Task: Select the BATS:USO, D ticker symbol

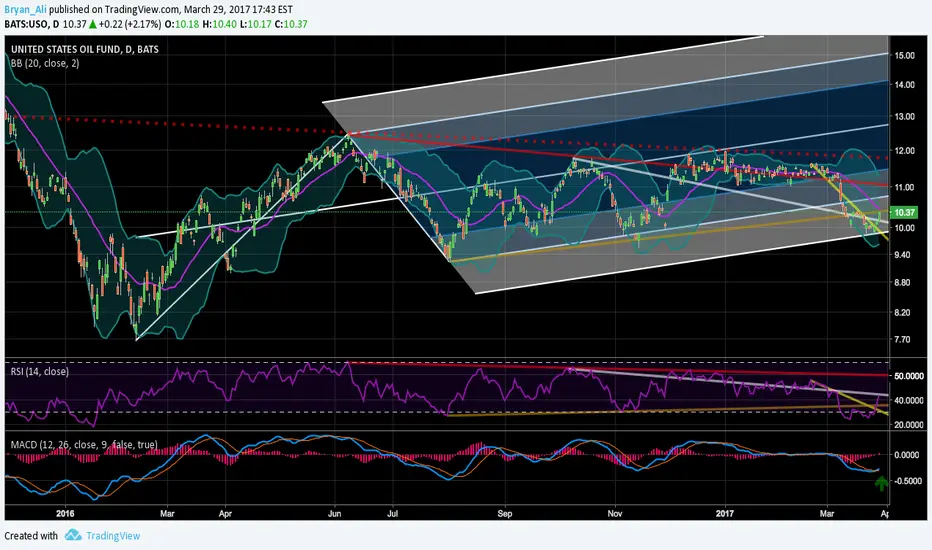Action: pos(32,24)
